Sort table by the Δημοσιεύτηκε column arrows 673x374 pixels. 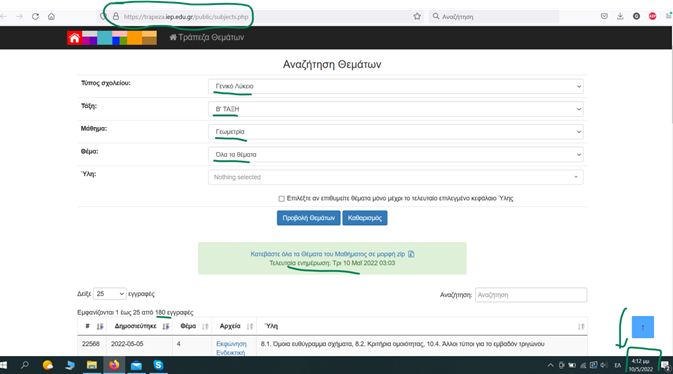[166, 326]
